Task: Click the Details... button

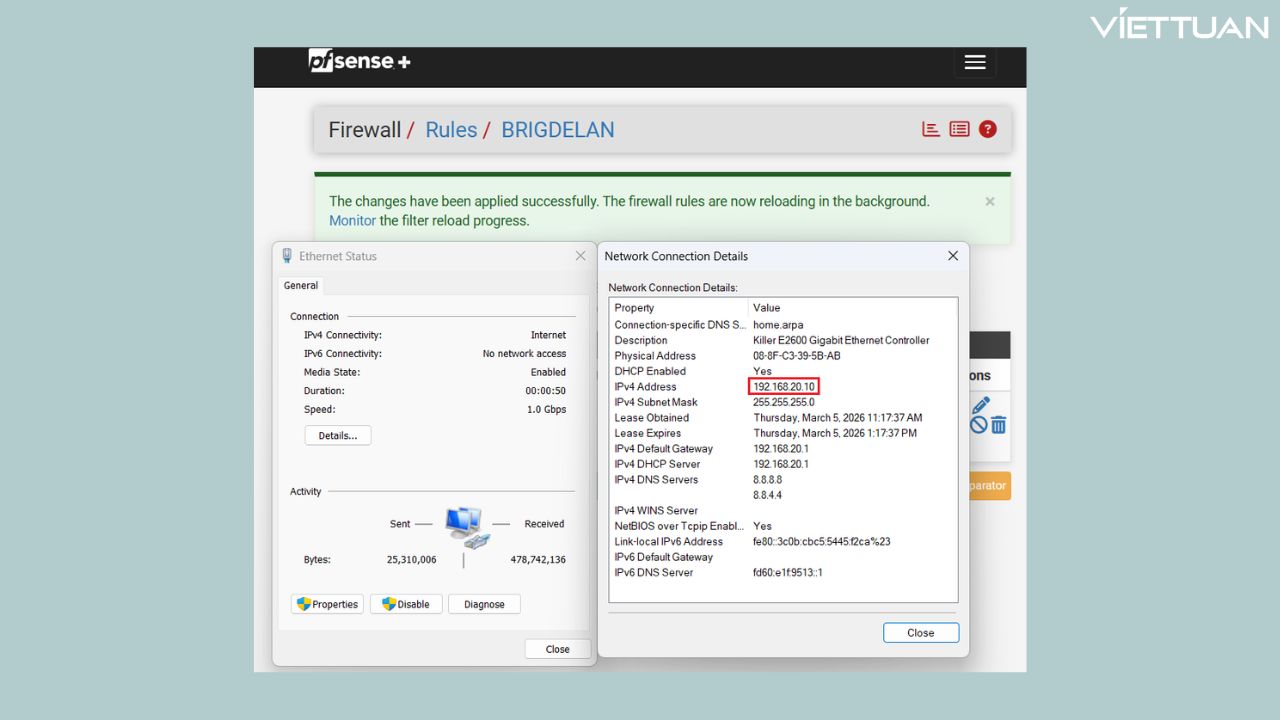Action: click(337, 436)
